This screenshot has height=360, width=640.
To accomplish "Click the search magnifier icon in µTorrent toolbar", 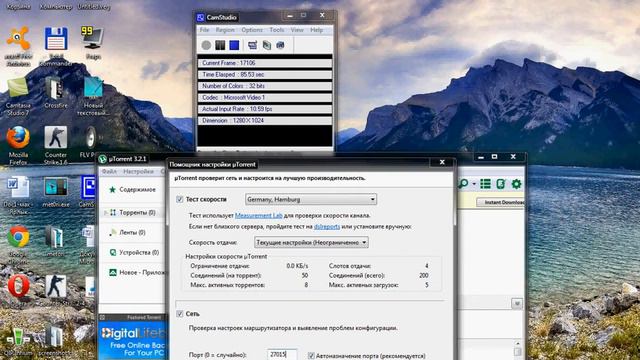I will (x=463, y=184).
